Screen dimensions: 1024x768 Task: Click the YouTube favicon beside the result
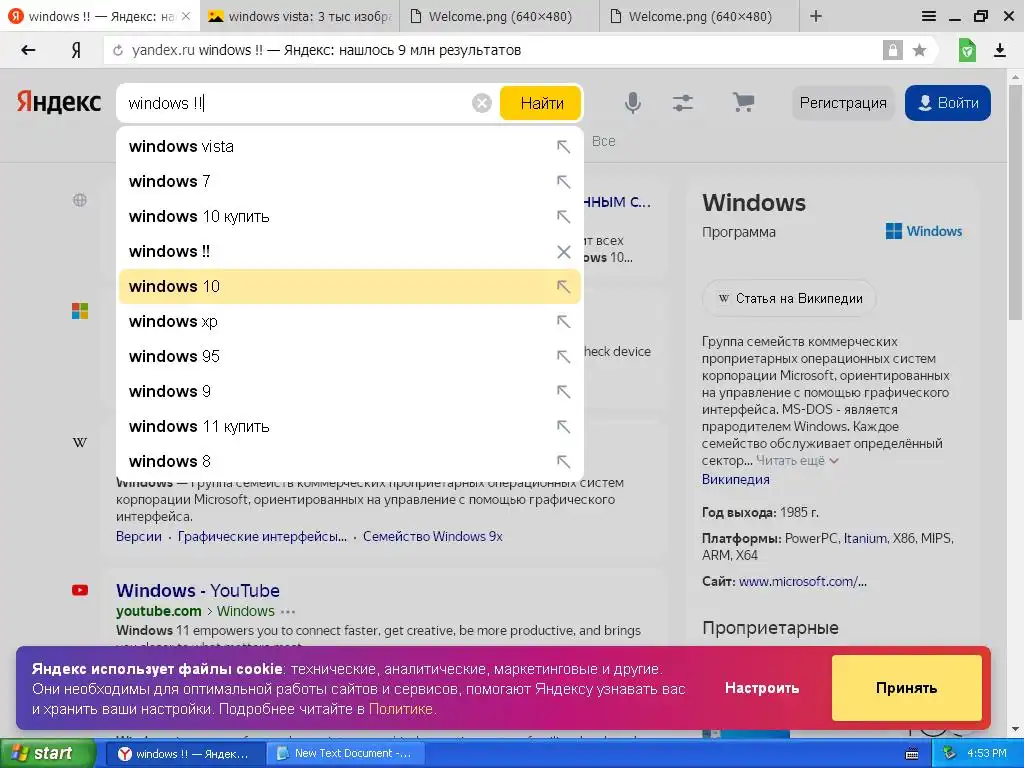80,590
